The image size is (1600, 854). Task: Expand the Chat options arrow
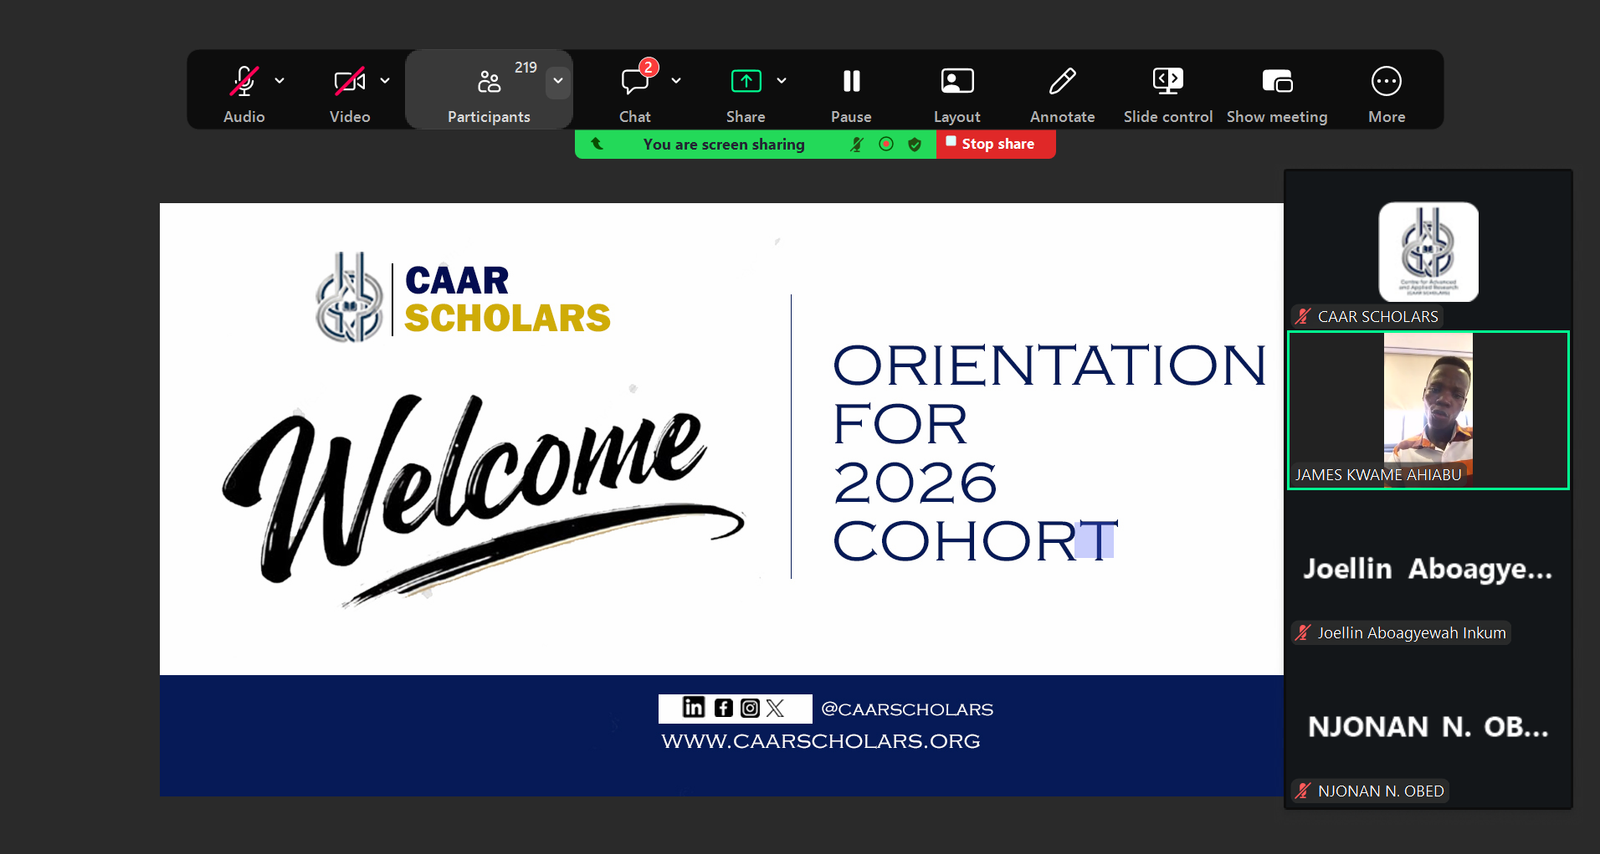tap(676, 81)
